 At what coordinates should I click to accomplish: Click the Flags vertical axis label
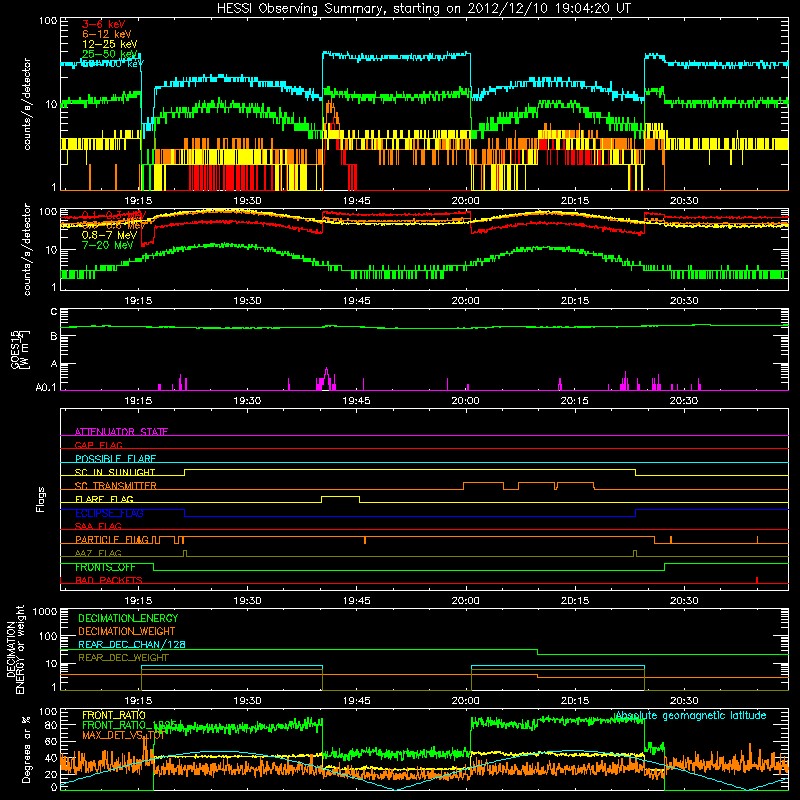pyautogui.click(x=41, y=499)
